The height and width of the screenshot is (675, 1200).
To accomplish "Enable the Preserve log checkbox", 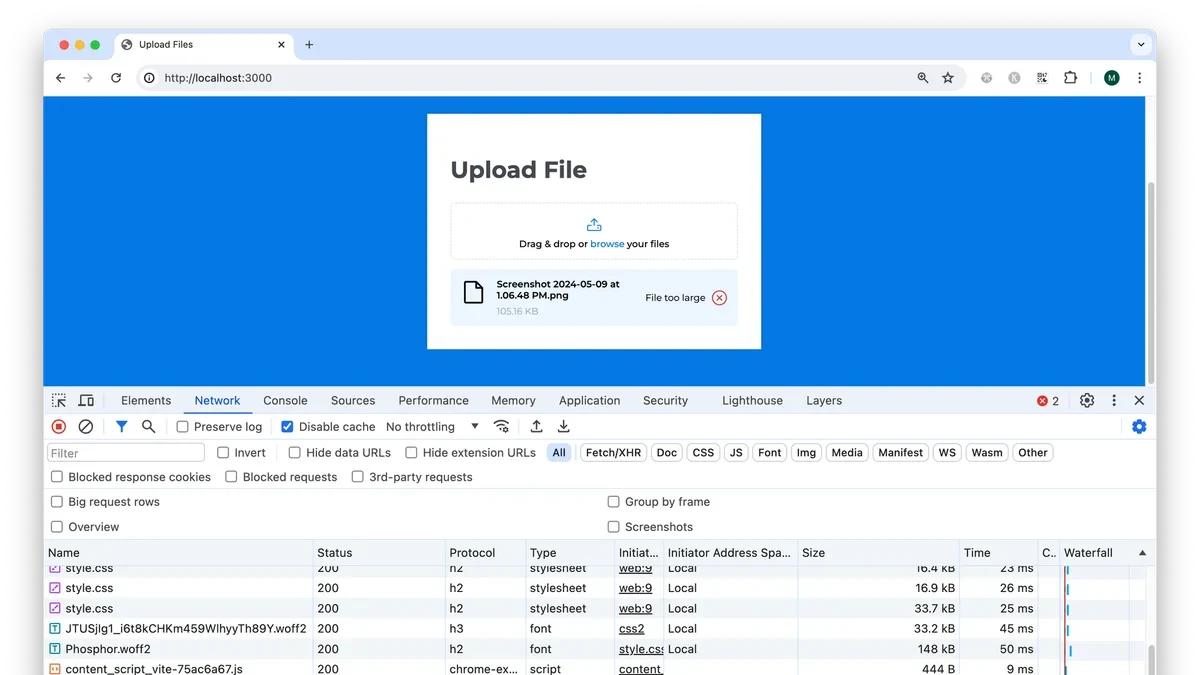I will click(182, 426).
